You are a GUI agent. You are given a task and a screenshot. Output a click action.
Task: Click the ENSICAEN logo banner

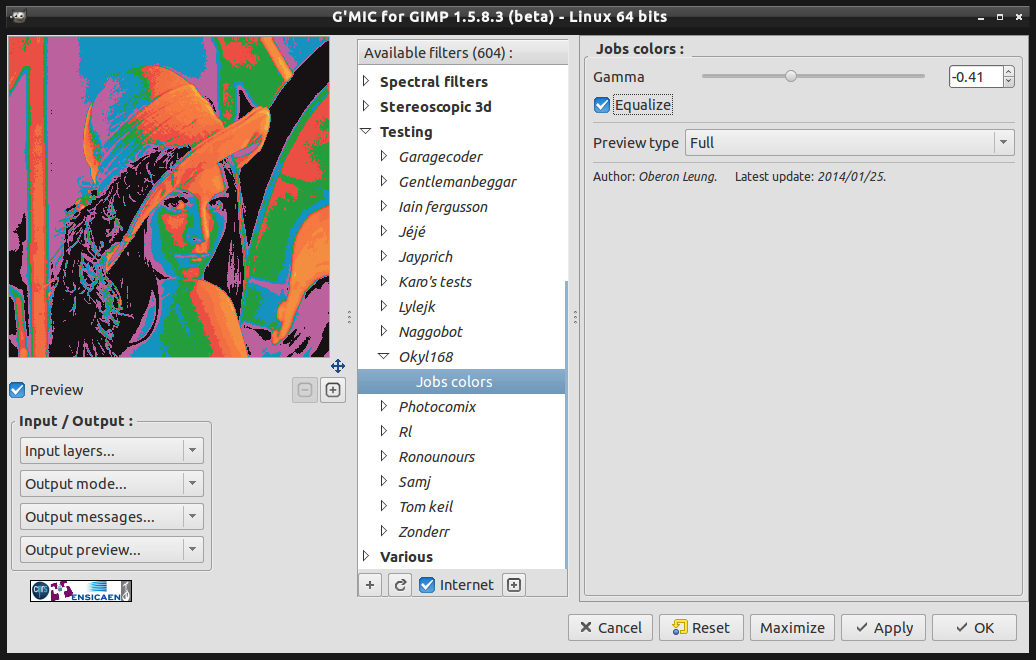pos(81,591)
